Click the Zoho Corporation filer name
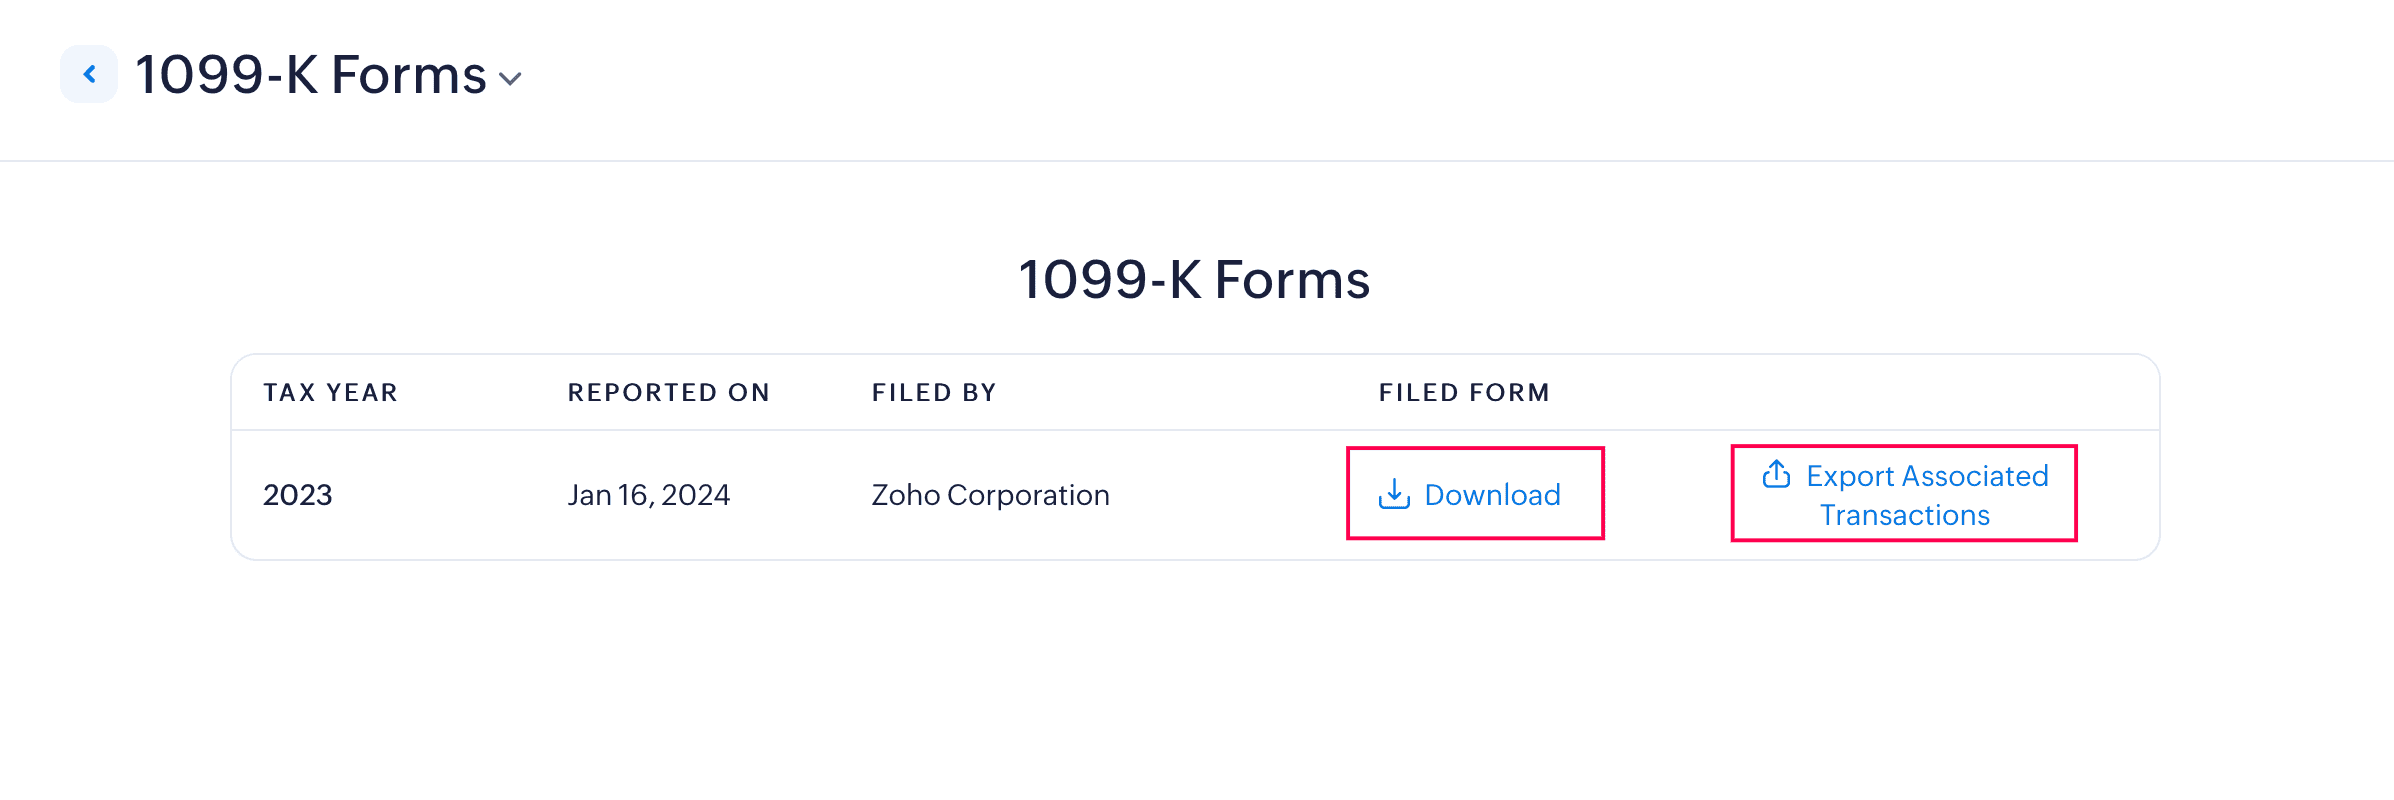 [x=990, y=495]
